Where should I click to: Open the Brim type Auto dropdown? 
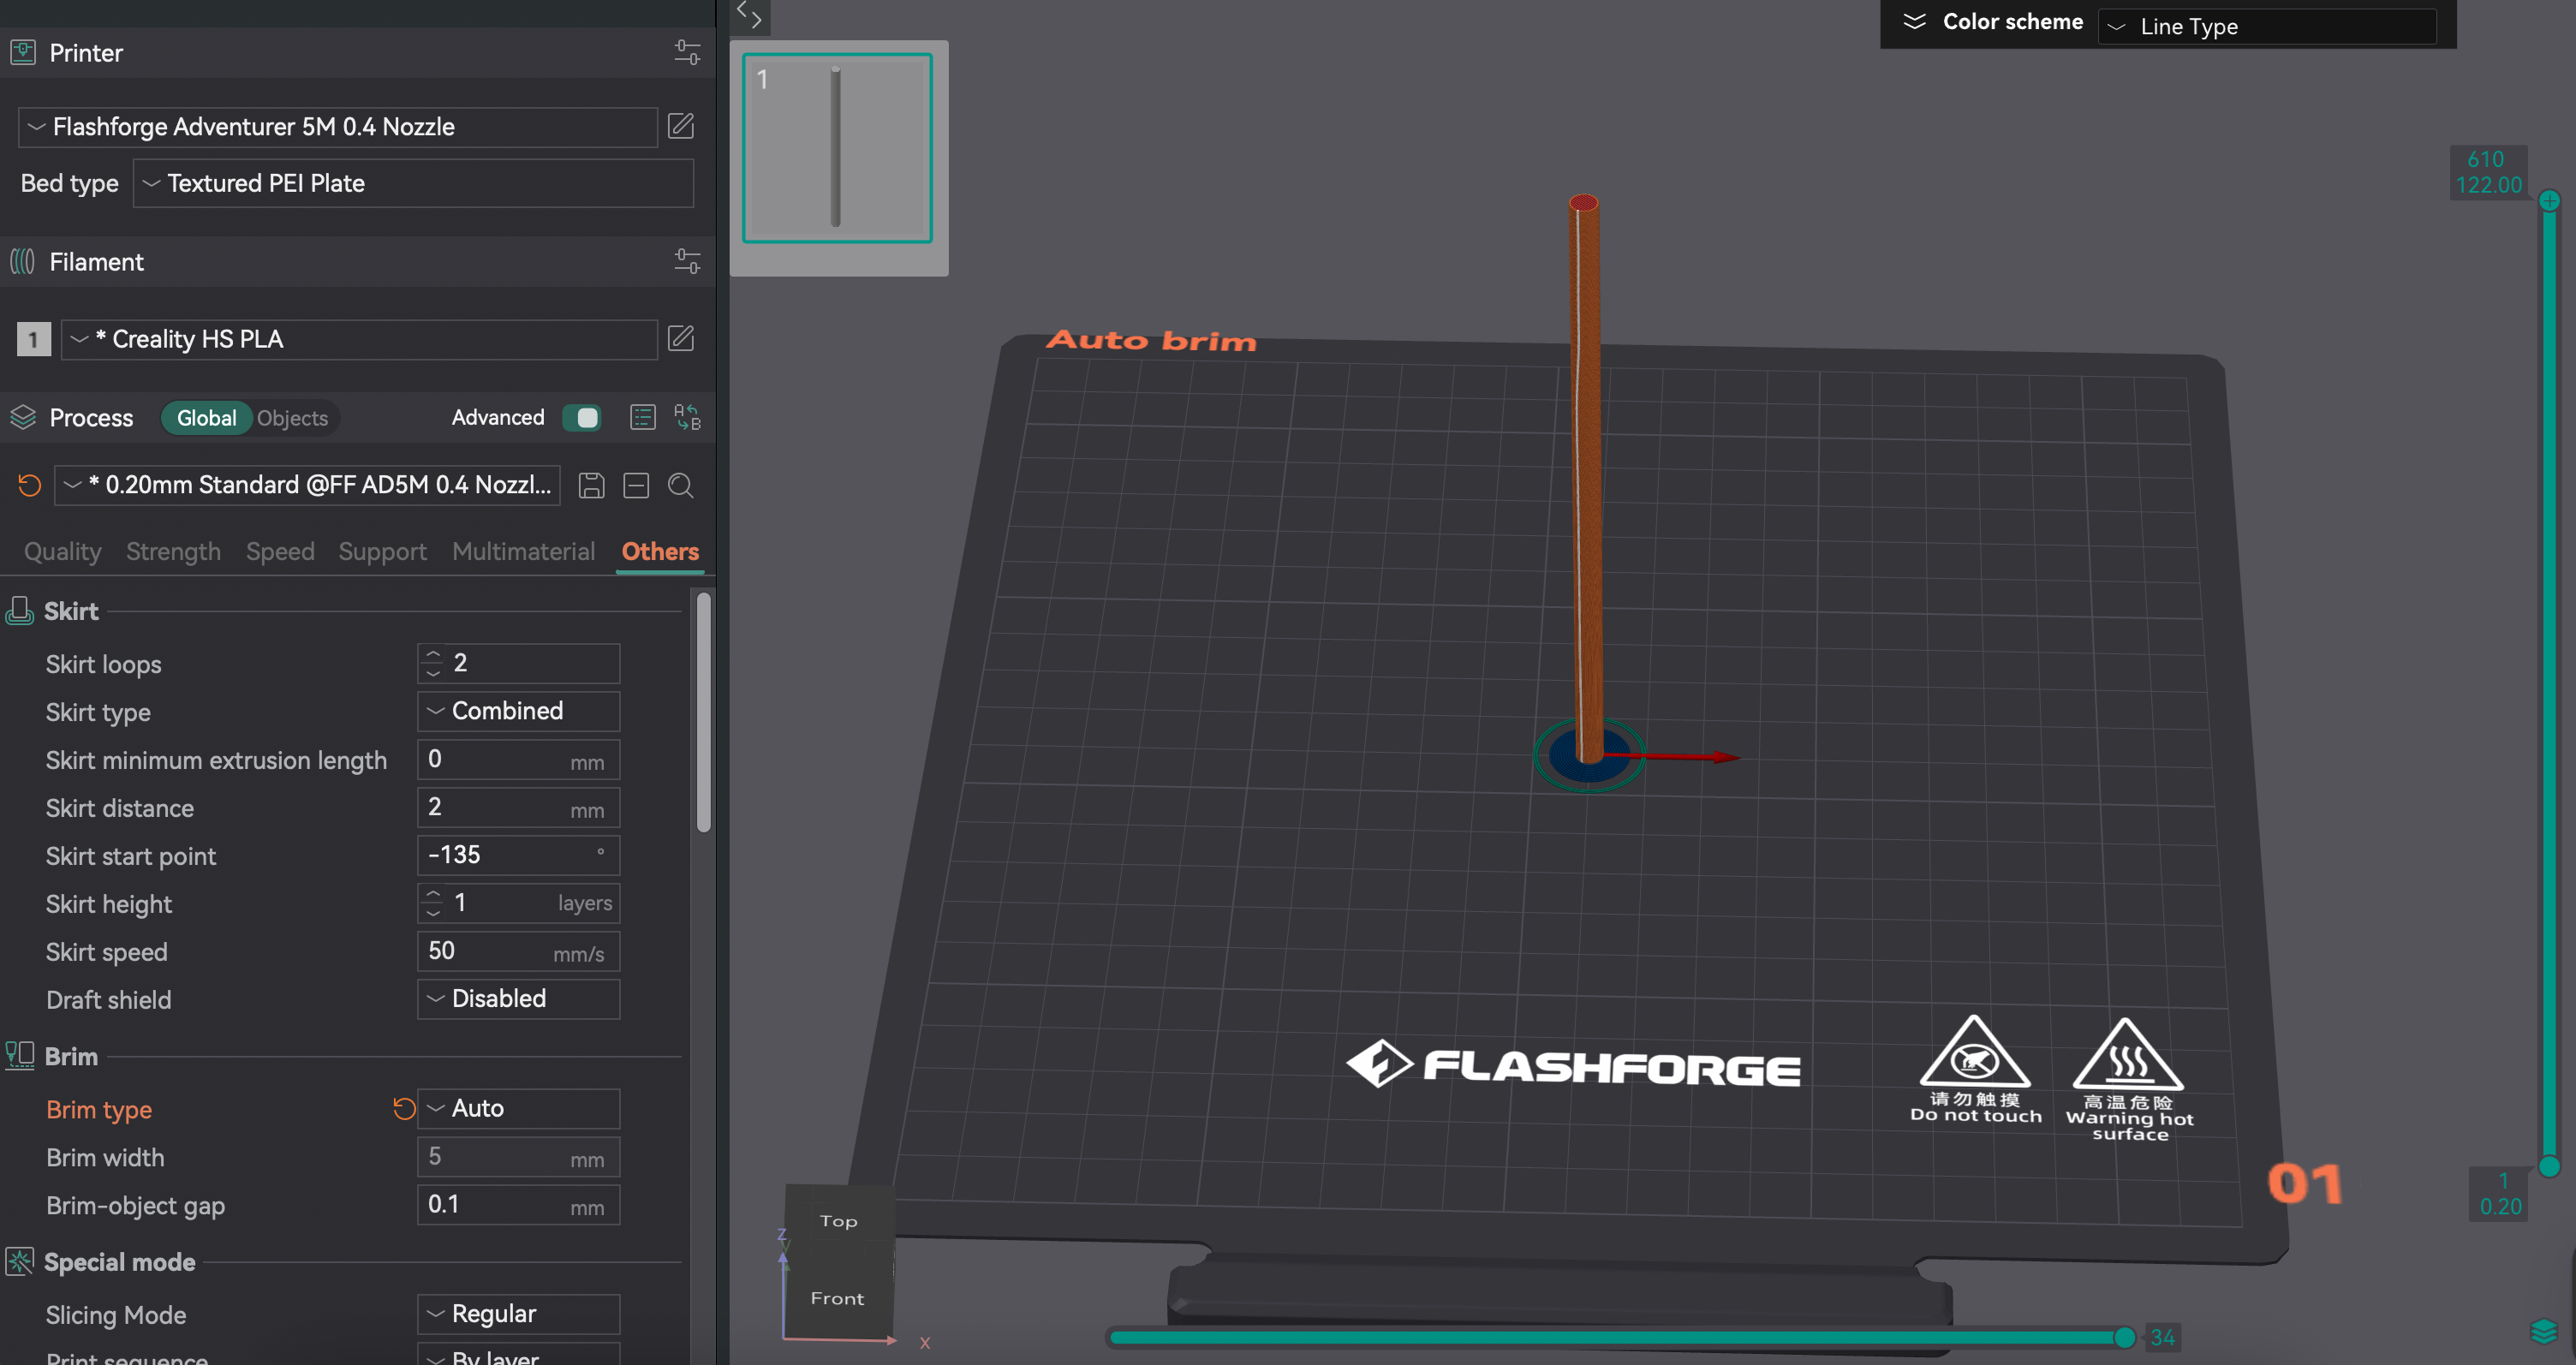click(518, 1108)
